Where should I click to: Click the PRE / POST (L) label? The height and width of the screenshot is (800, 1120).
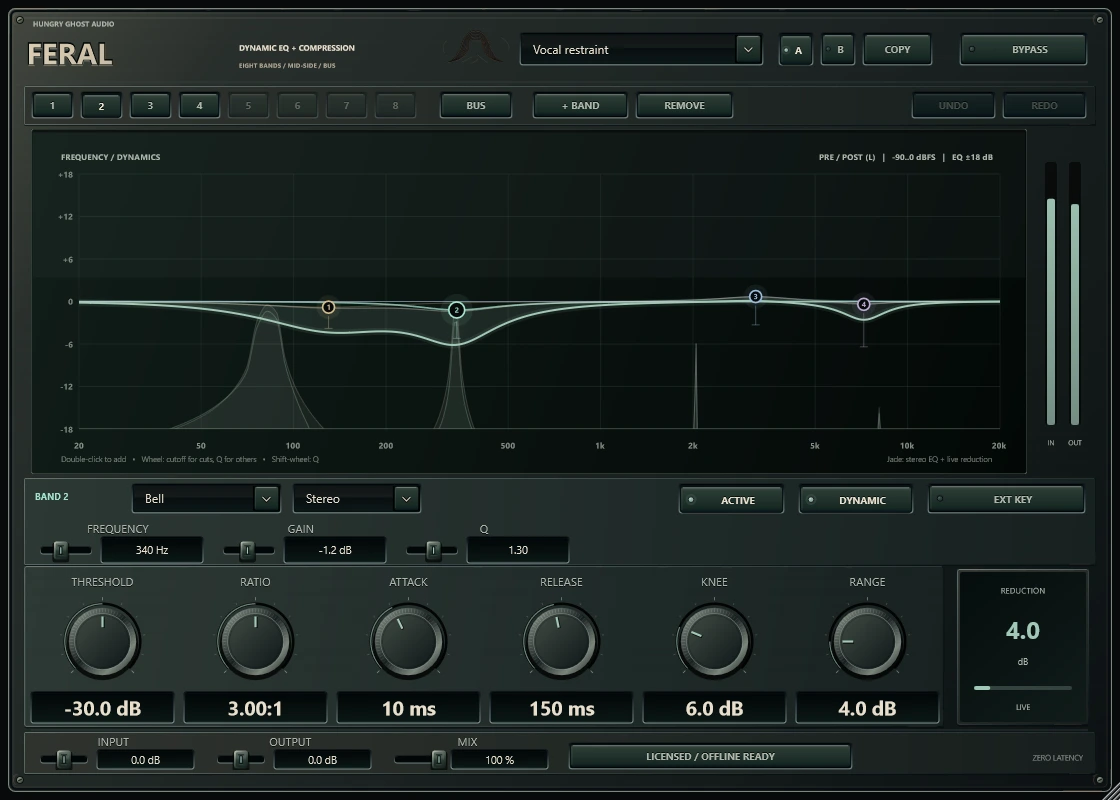pos(846,157)
